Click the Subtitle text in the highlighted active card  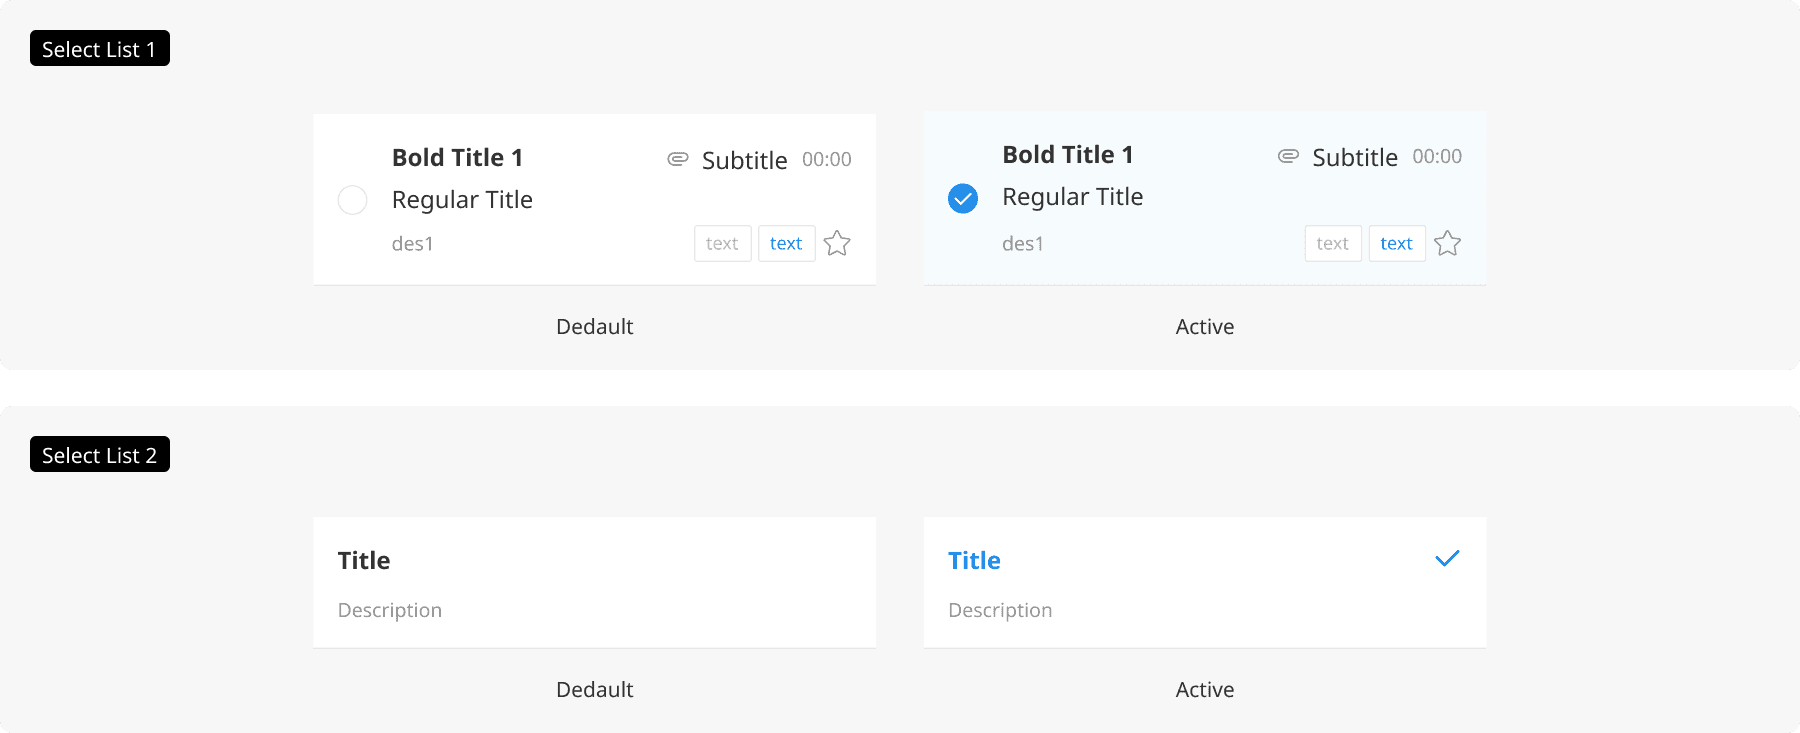pos(1354,158)
